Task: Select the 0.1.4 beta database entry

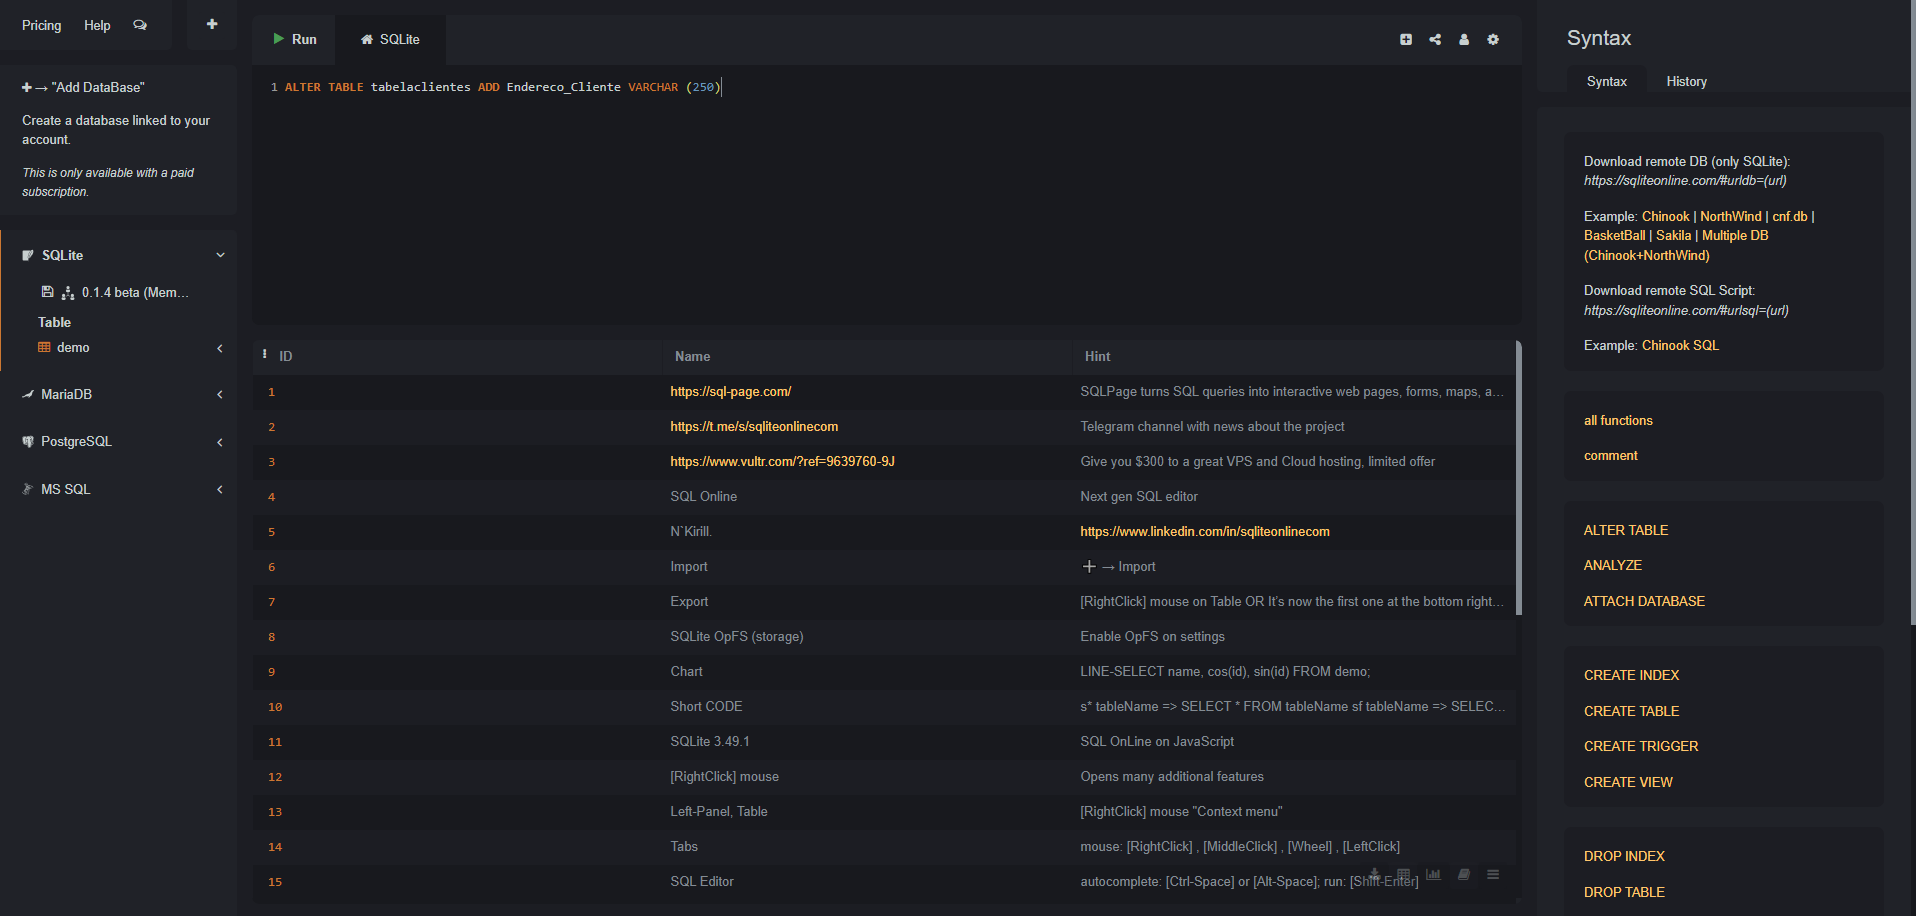Action: point(135,293)
